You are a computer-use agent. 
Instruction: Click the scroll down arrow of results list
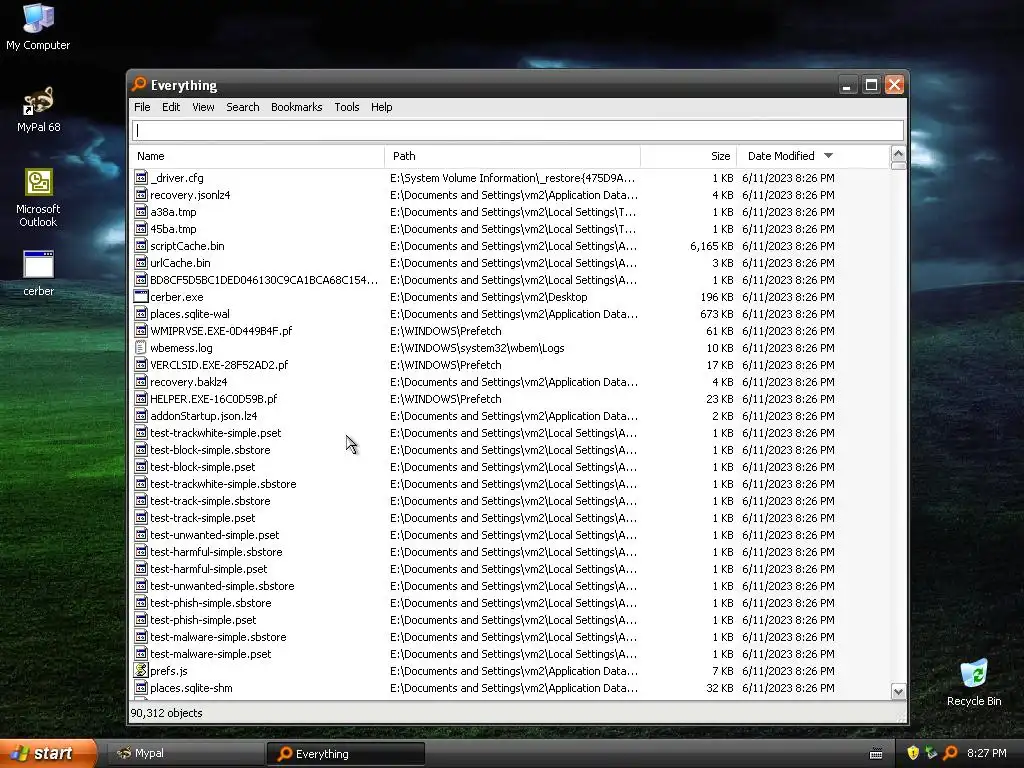pyautogui.click(x=898, y=692)
